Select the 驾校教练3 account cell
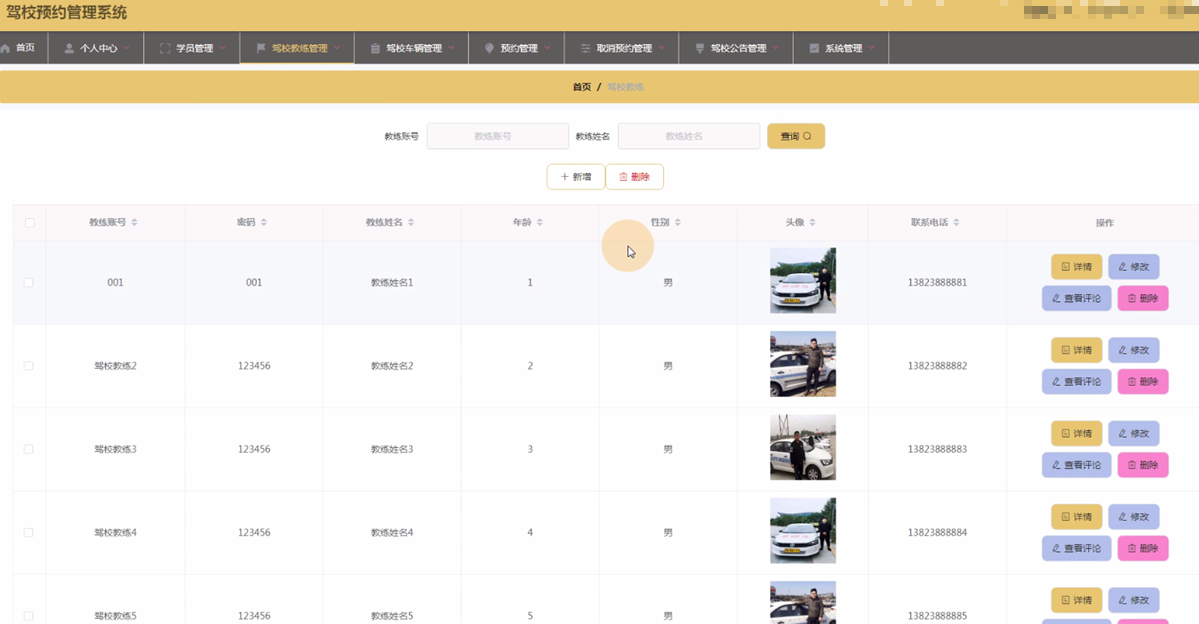 click(x=115, y=449)
